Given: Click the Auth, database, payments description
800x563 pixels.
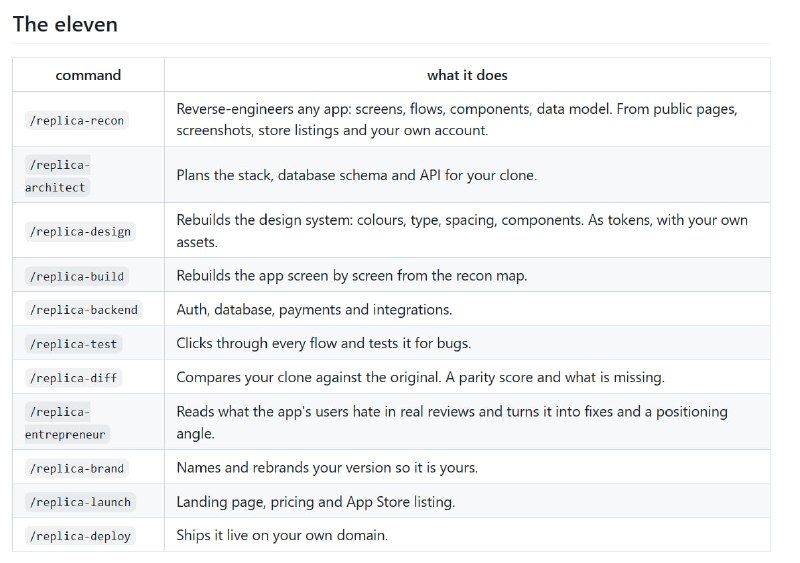Looking at the screenshot, I should pyautogui.click(x=314, y=309).
